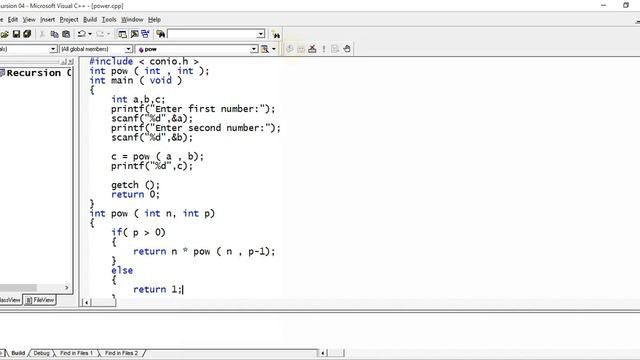Click the 'c = pow ( a , b);' line
The width and height of the screenshot is (640, 360).
coord(157,156)
